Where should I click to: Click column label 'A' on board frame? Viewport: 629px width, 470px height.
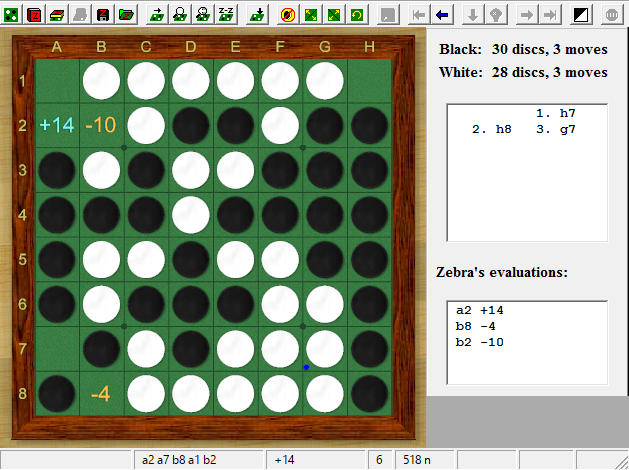coord(57,47)
